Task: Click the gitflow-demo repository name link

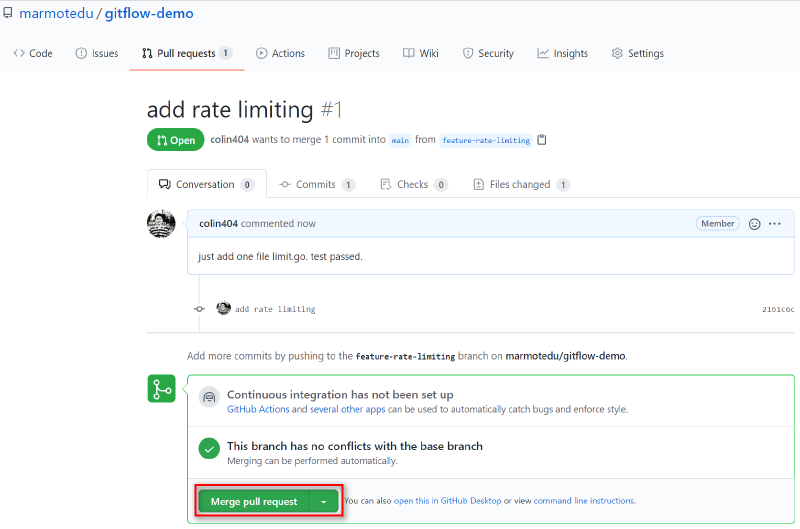Action: (x=149, y=14)
